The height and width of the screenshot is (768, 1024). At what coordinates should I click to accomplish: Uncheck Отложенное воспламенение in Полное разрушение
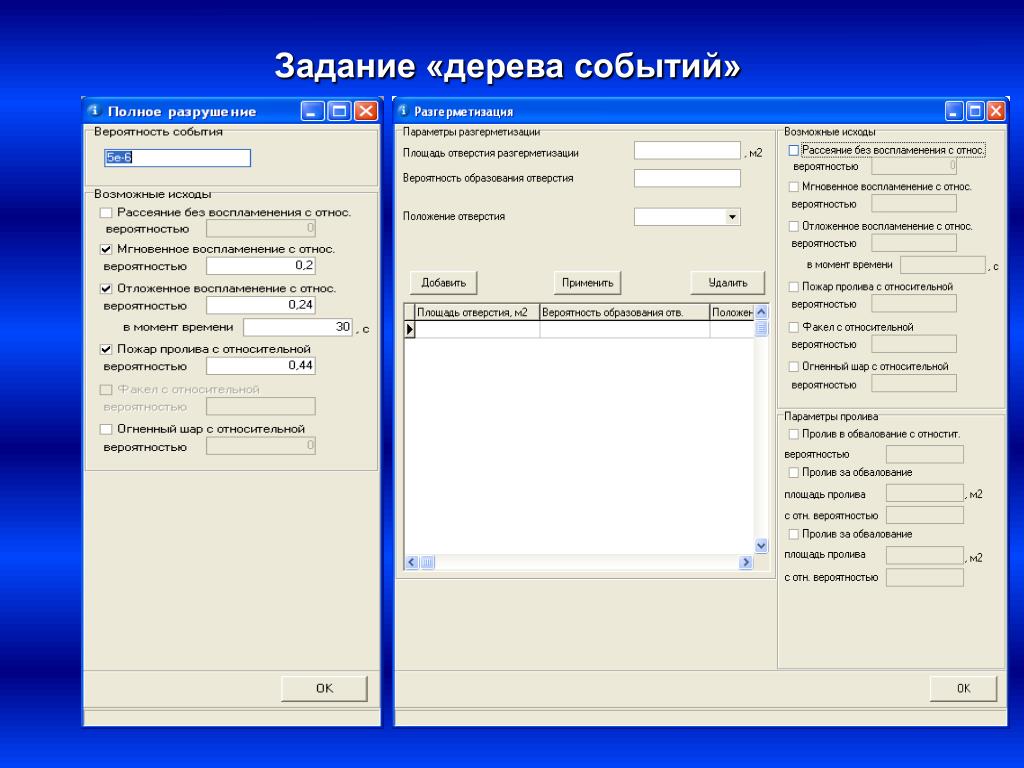(106, 289)
